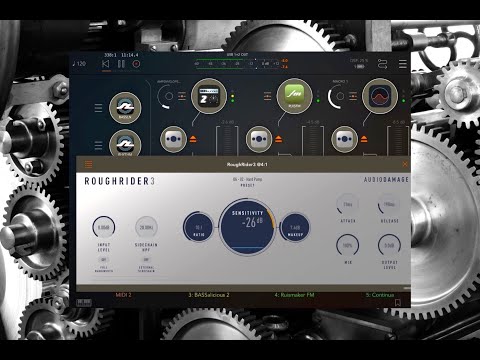
Task: Open the green Ruismaker FM plugin node
Action: (x=294, y=96)
